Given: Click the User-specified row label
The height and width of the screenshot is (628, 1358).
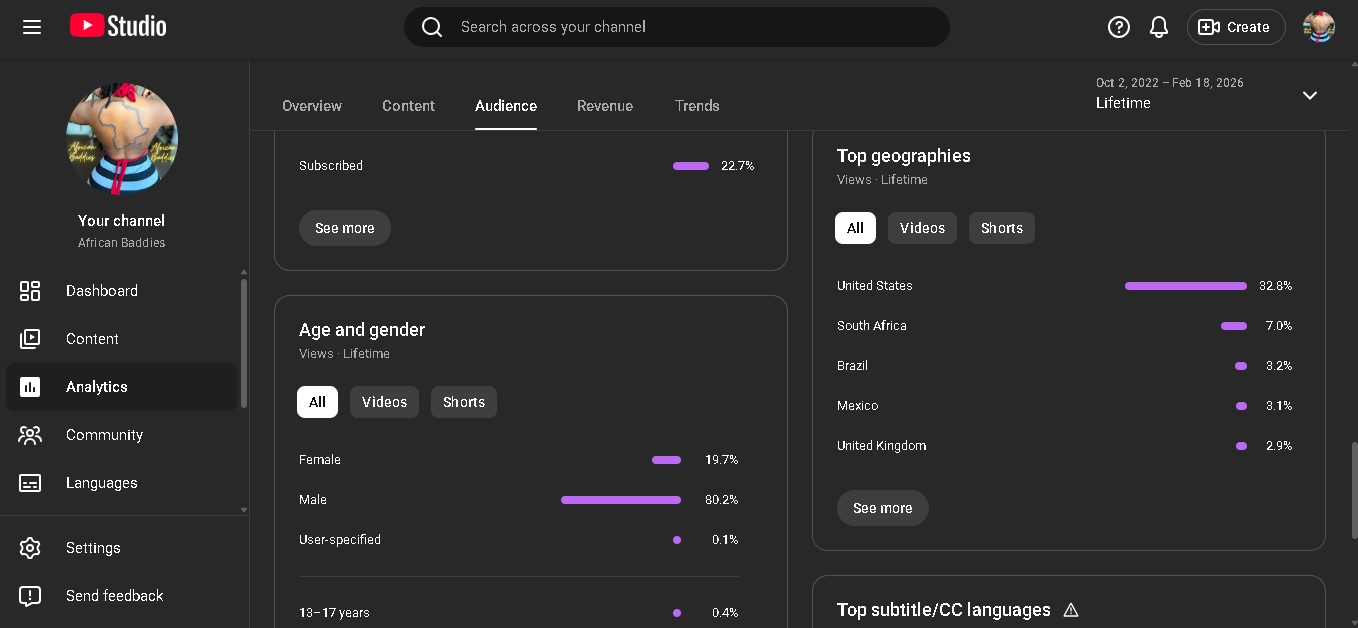Looking at the screenshot, I should [x=340, y=540].
